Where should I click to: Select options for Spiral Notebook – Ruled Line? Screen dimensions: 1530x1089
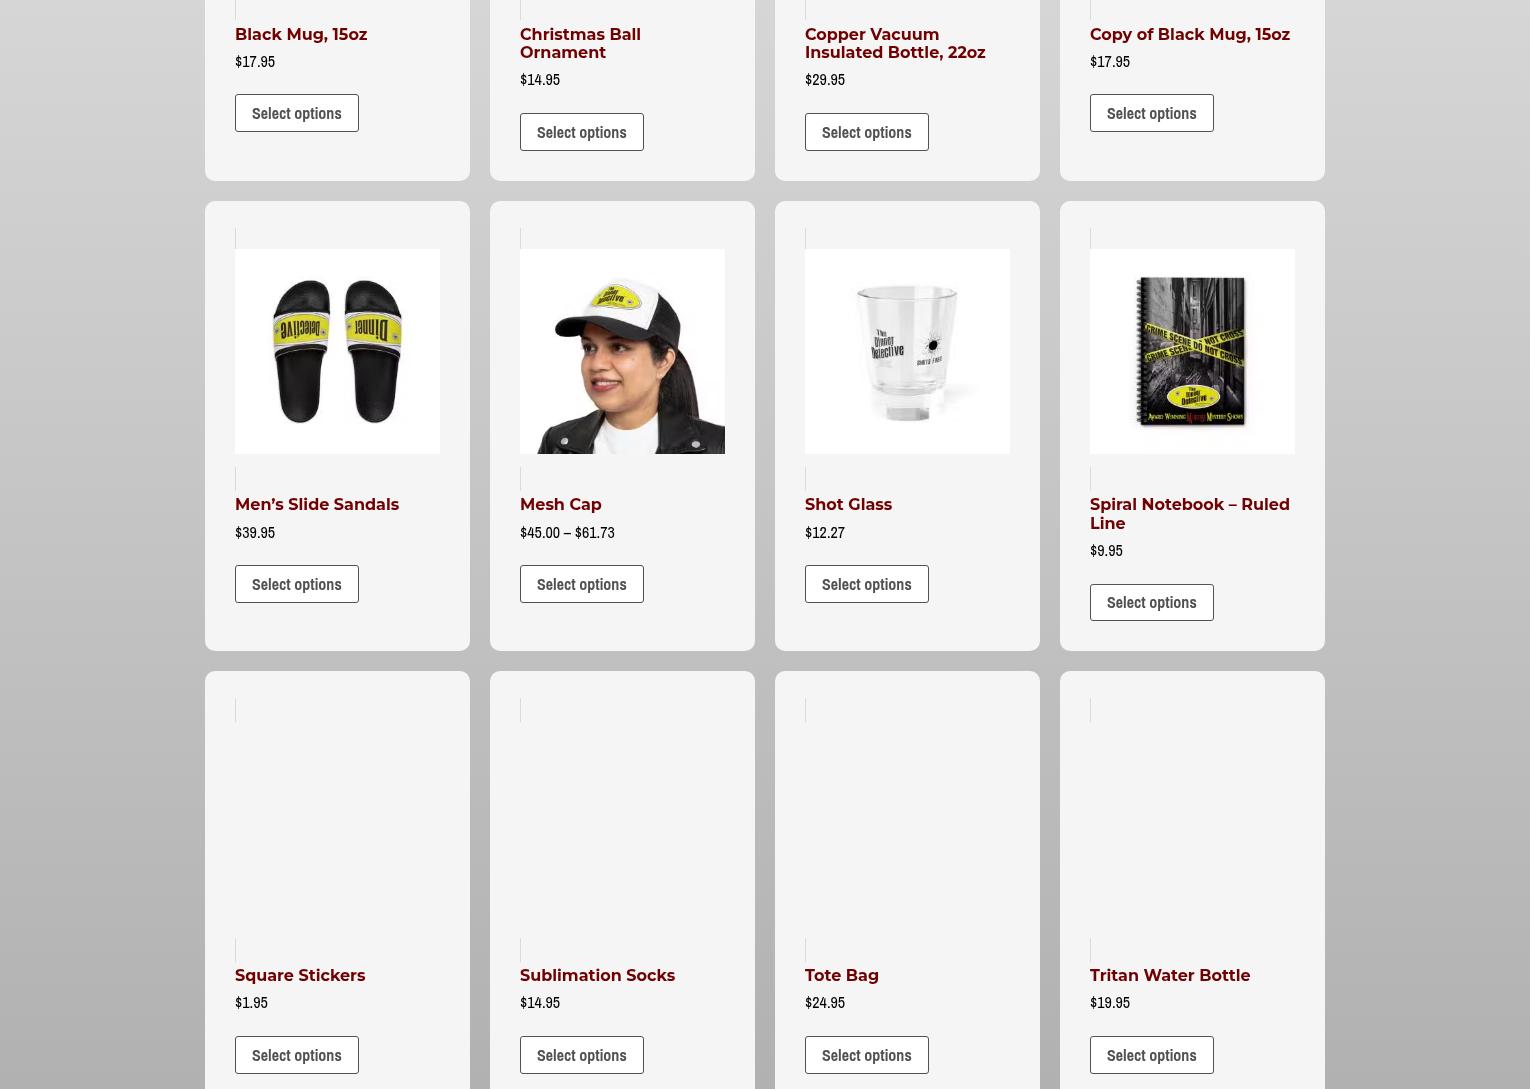1152,602
